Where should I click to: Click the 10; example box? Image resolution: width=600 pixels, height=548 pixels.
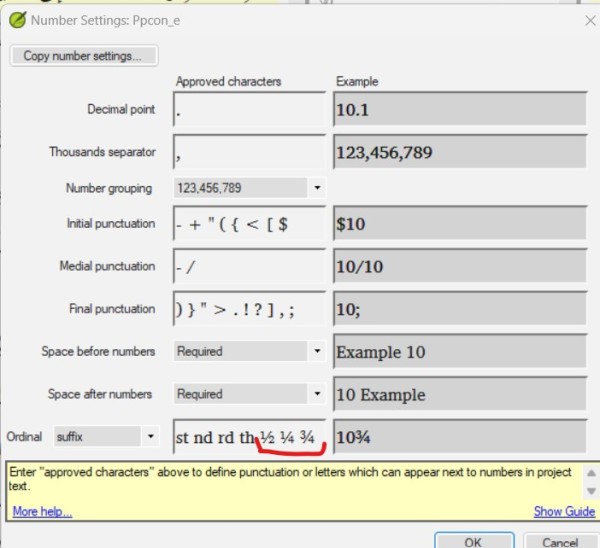[x=460, y=309]
